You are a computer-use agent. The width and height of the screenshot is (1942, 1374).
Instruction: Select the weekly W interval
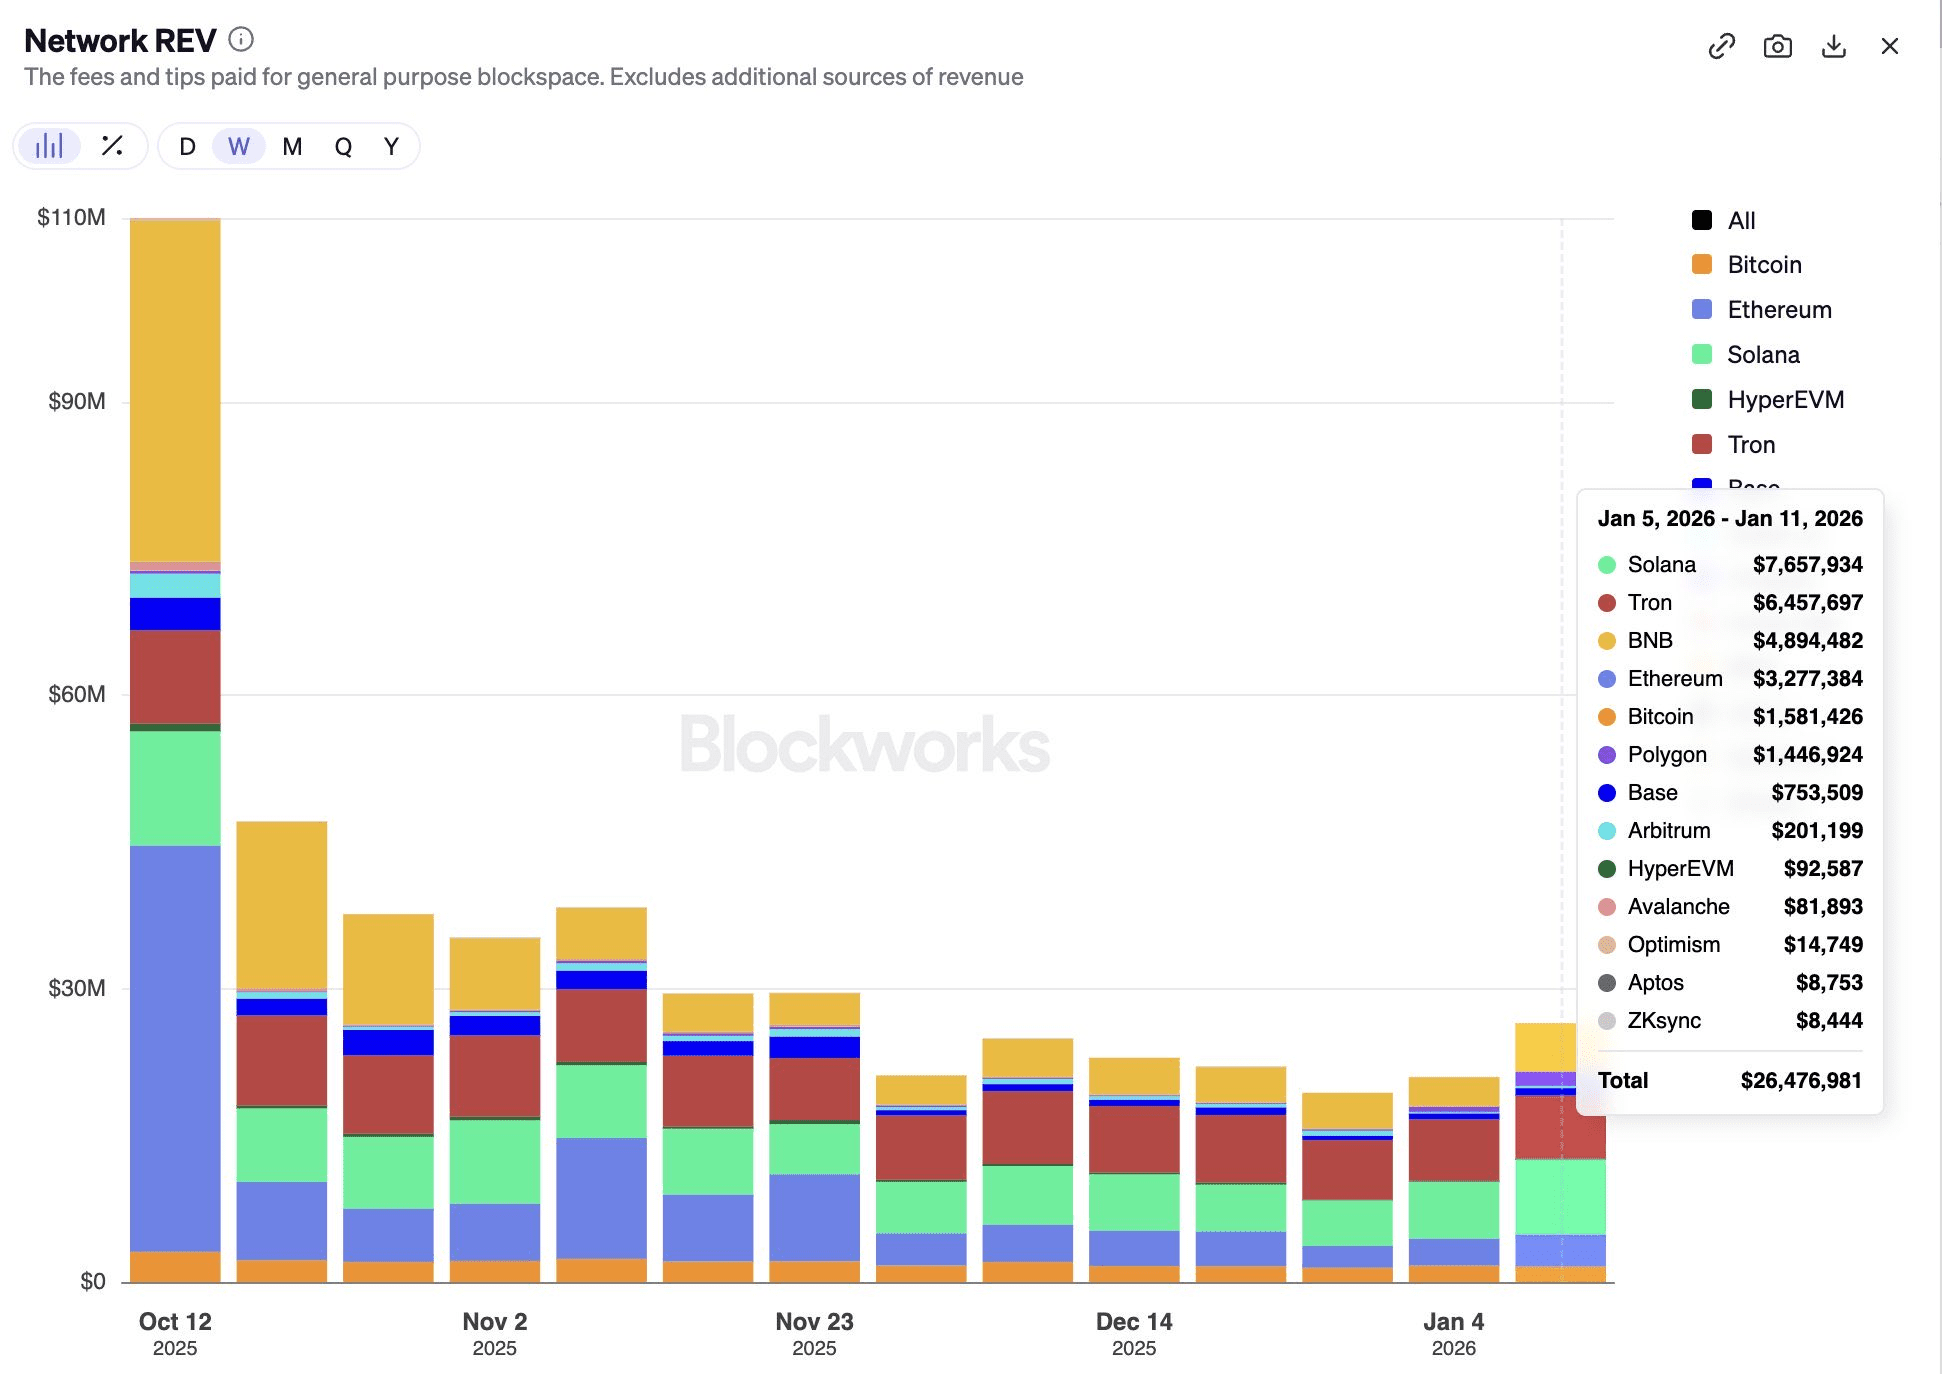[239, 147]
